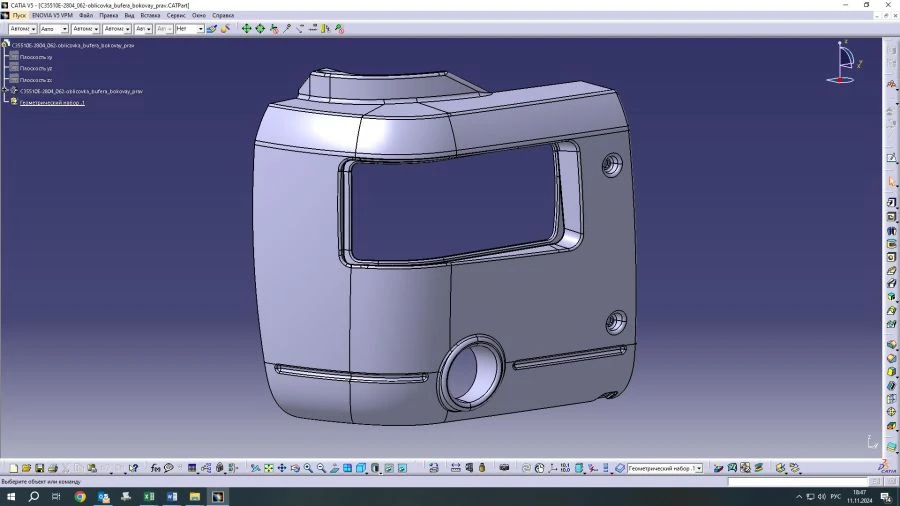Click the Fit All In view icon
This screenshot has height=506, width=900.
pos(269,468)
